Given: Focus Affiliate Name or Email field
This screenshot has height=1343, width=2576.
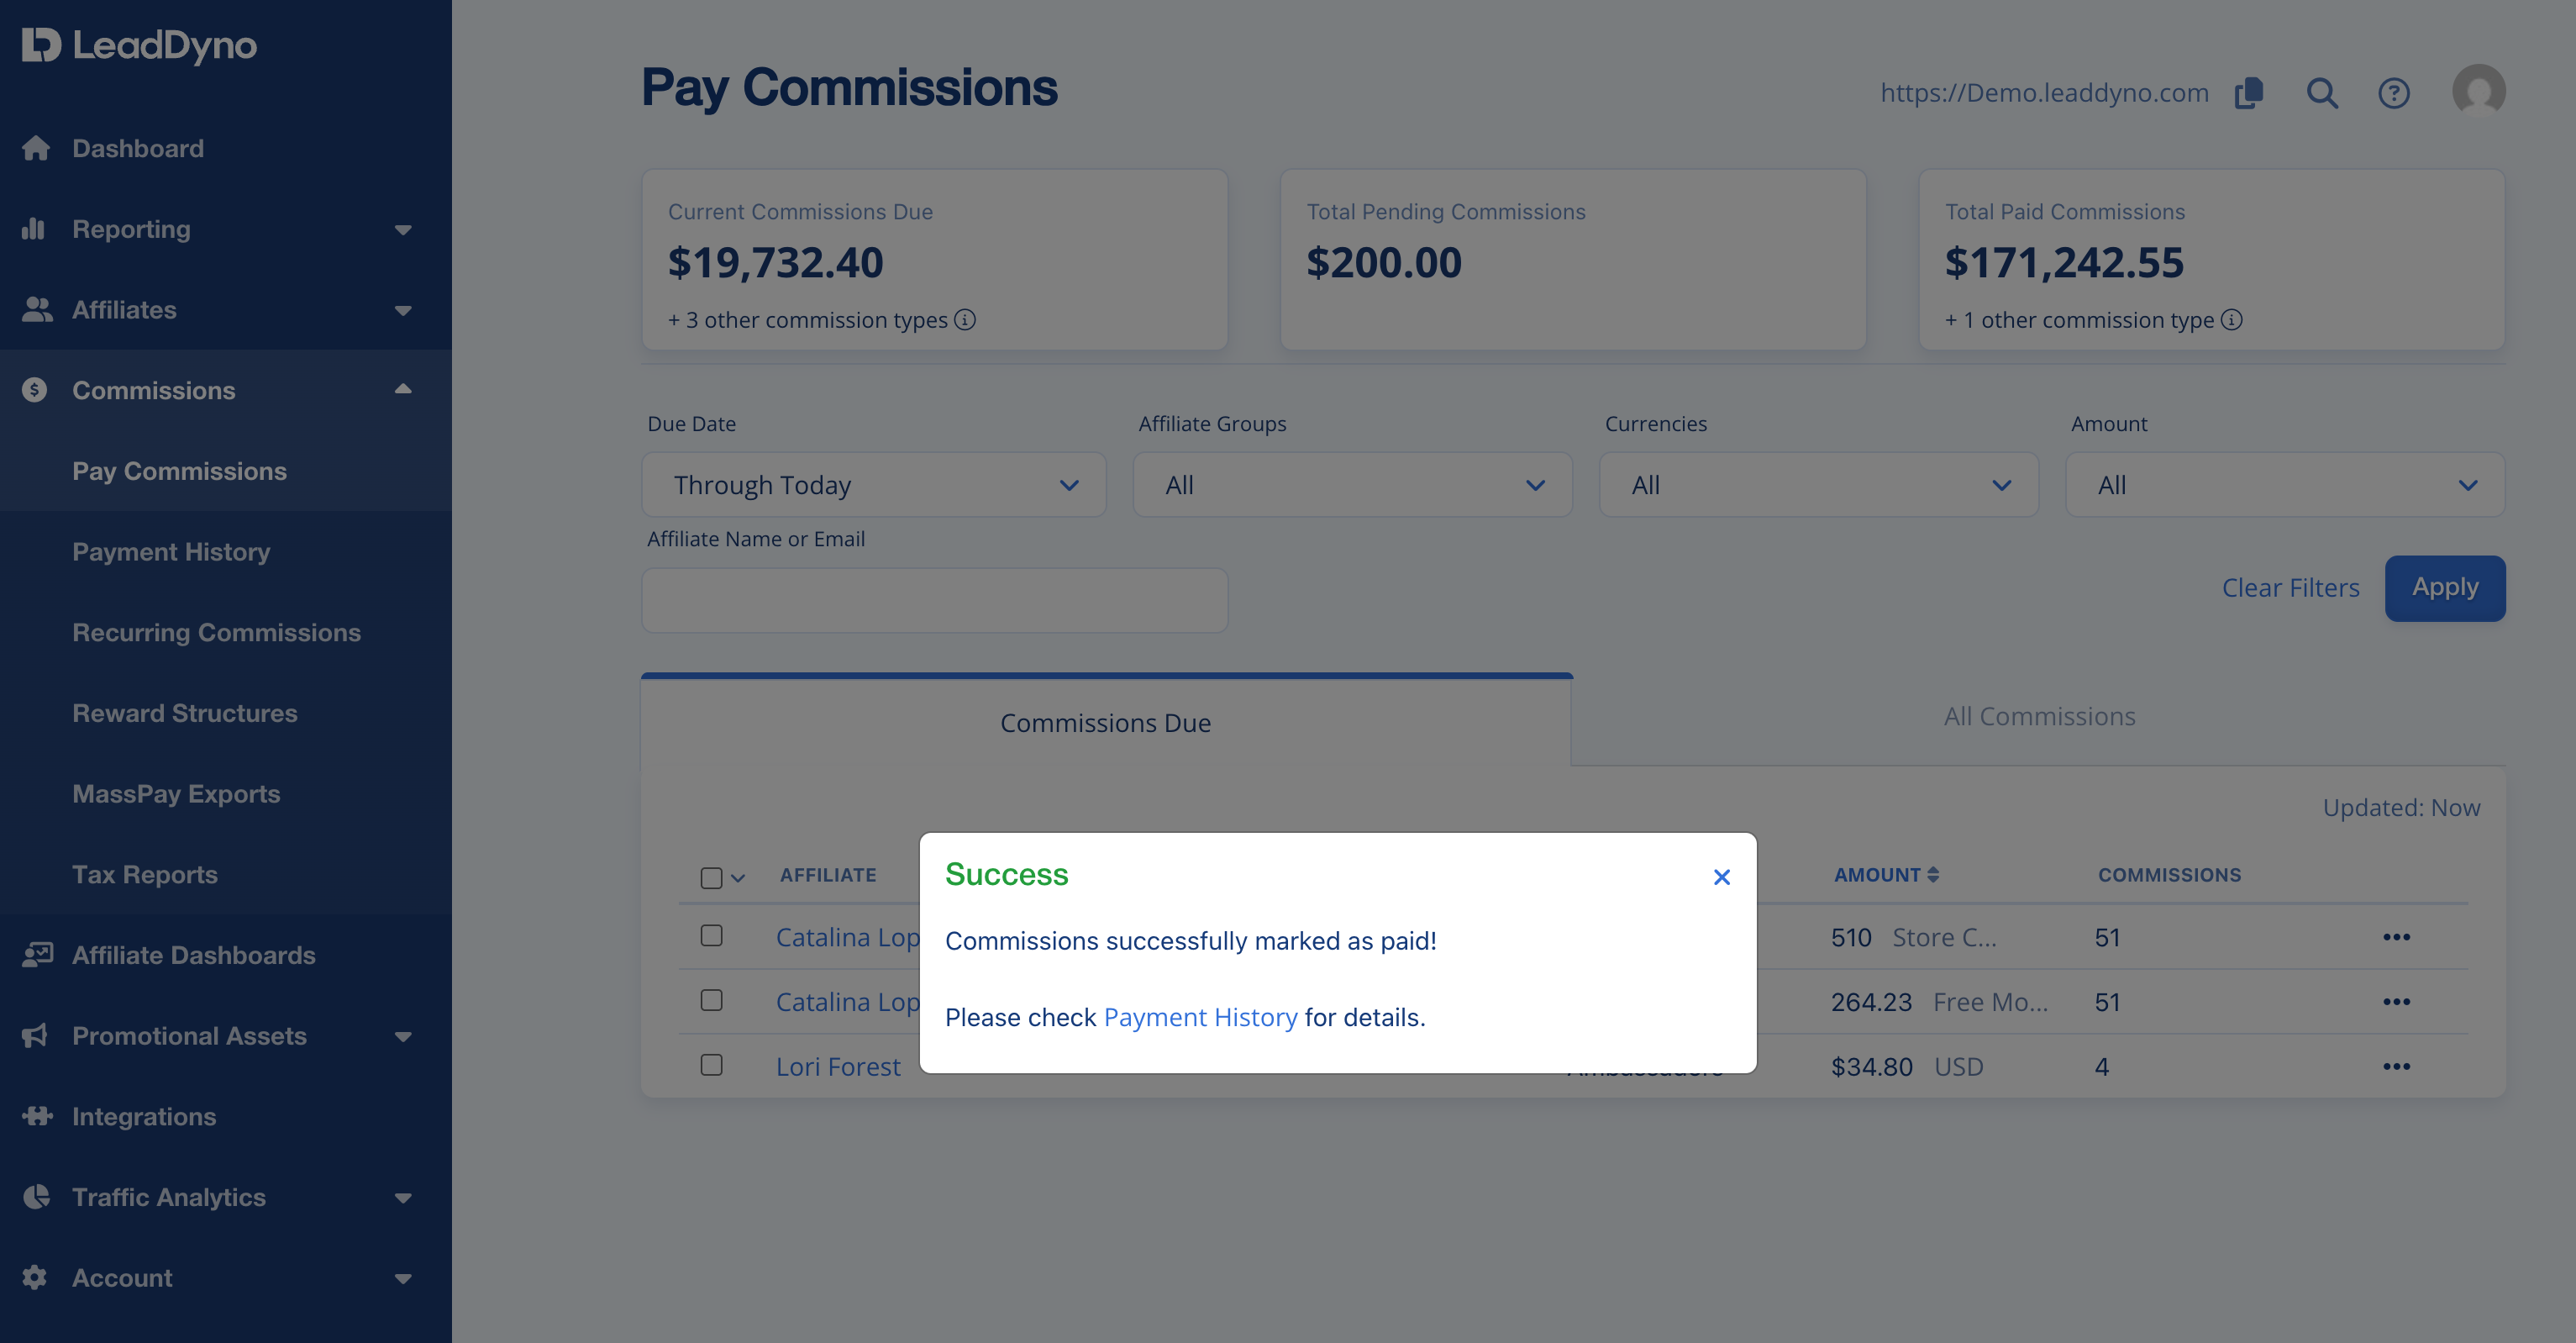Looking at the screenshot, I should click(934, 600).
